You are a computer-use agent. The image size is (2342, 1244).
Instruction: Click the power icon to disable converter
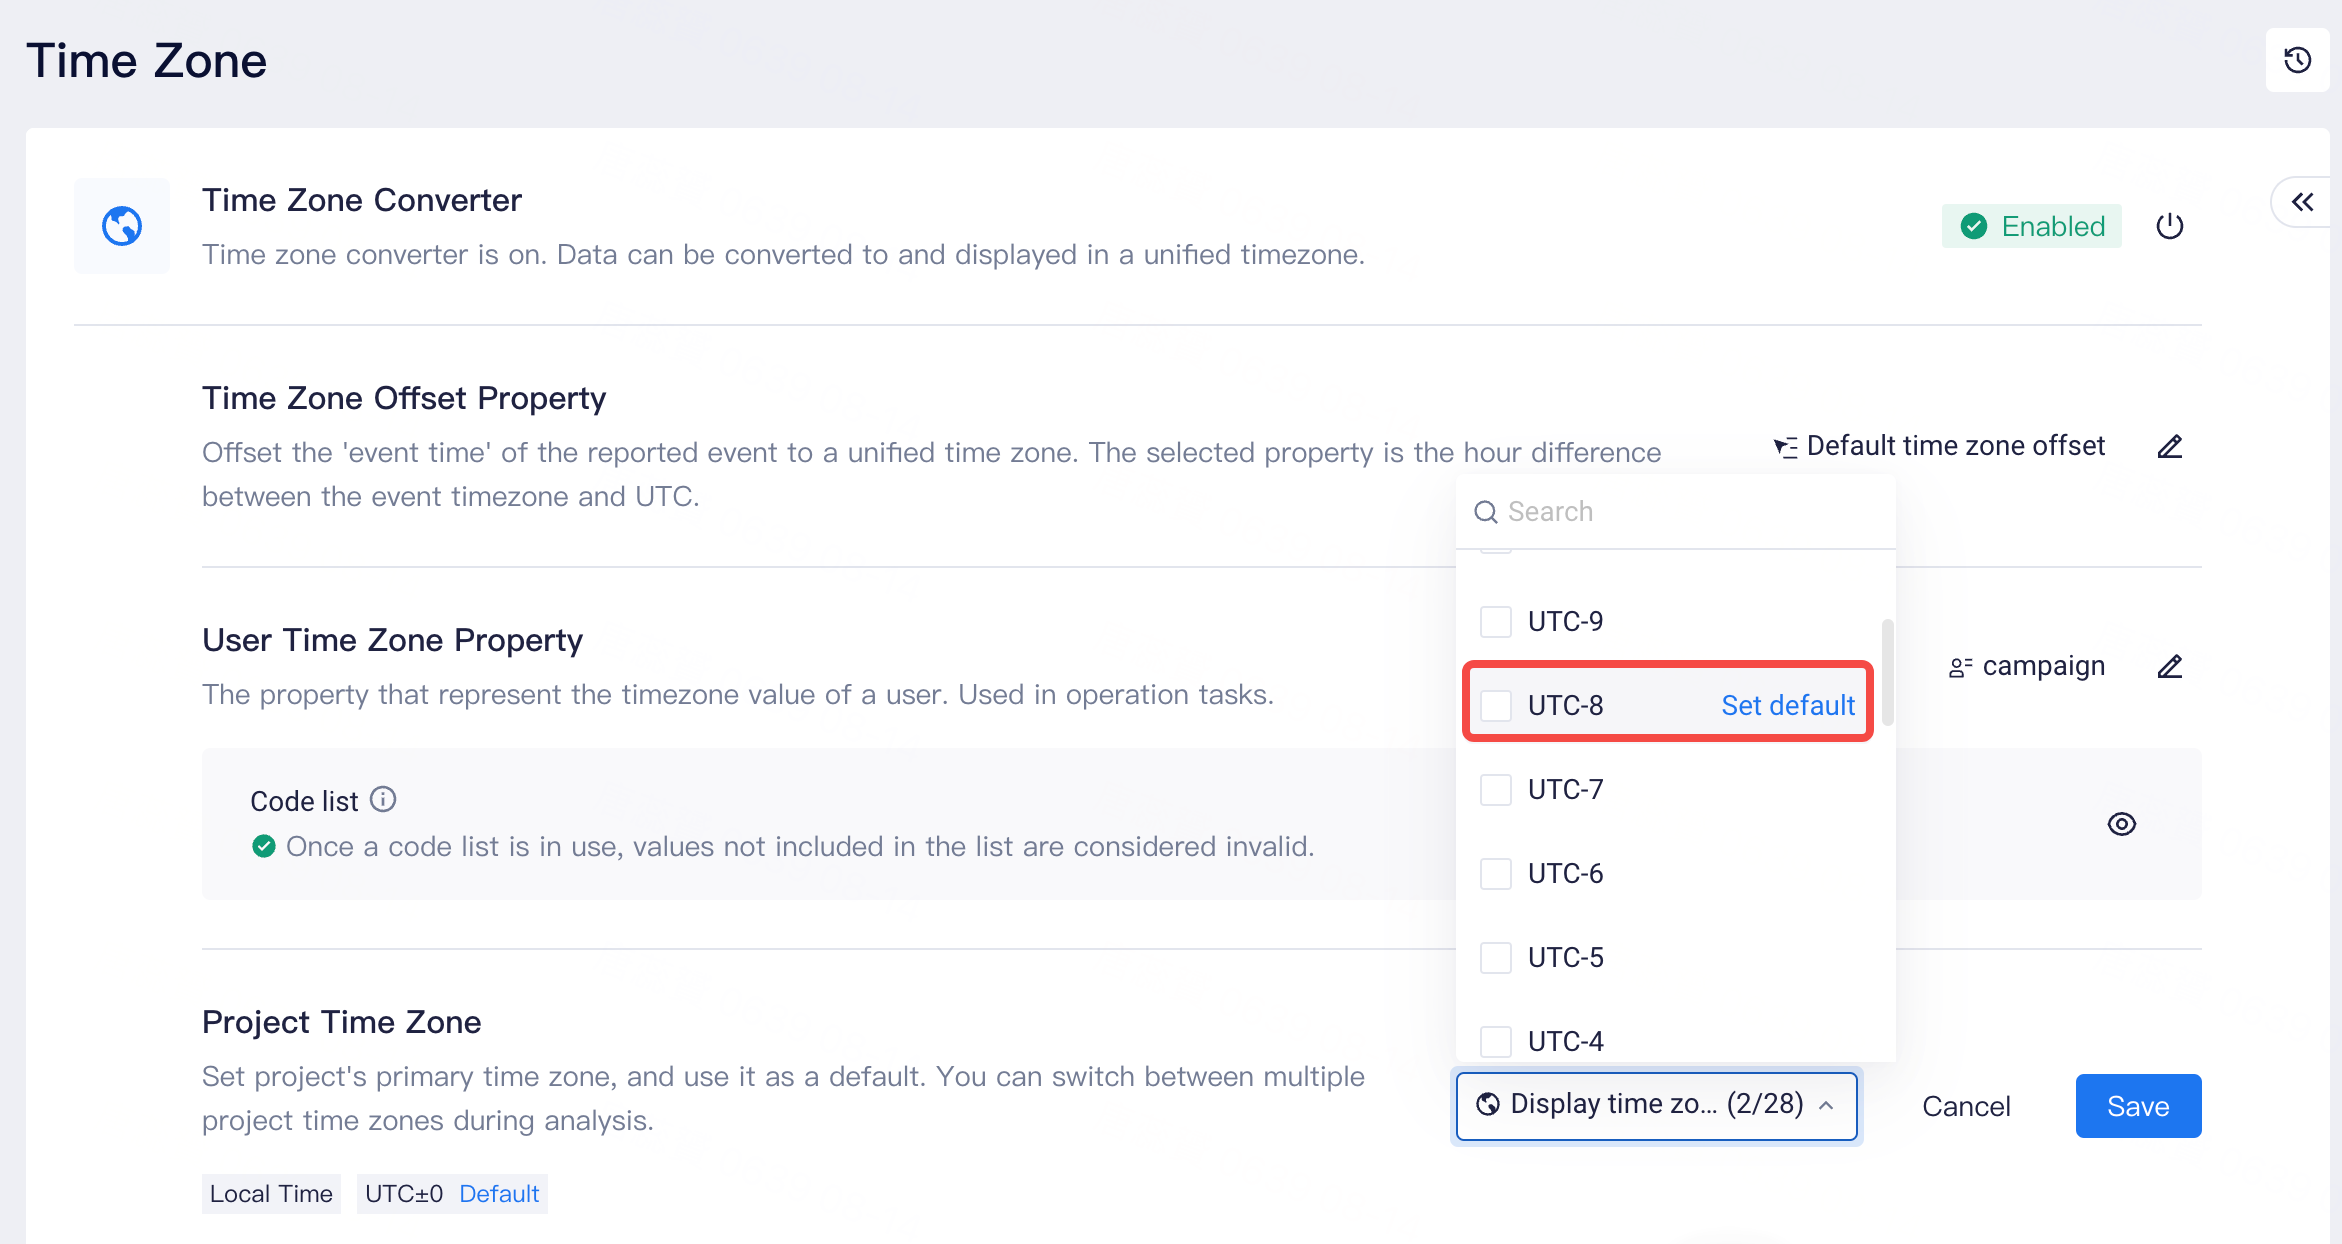pos(2169,226)
